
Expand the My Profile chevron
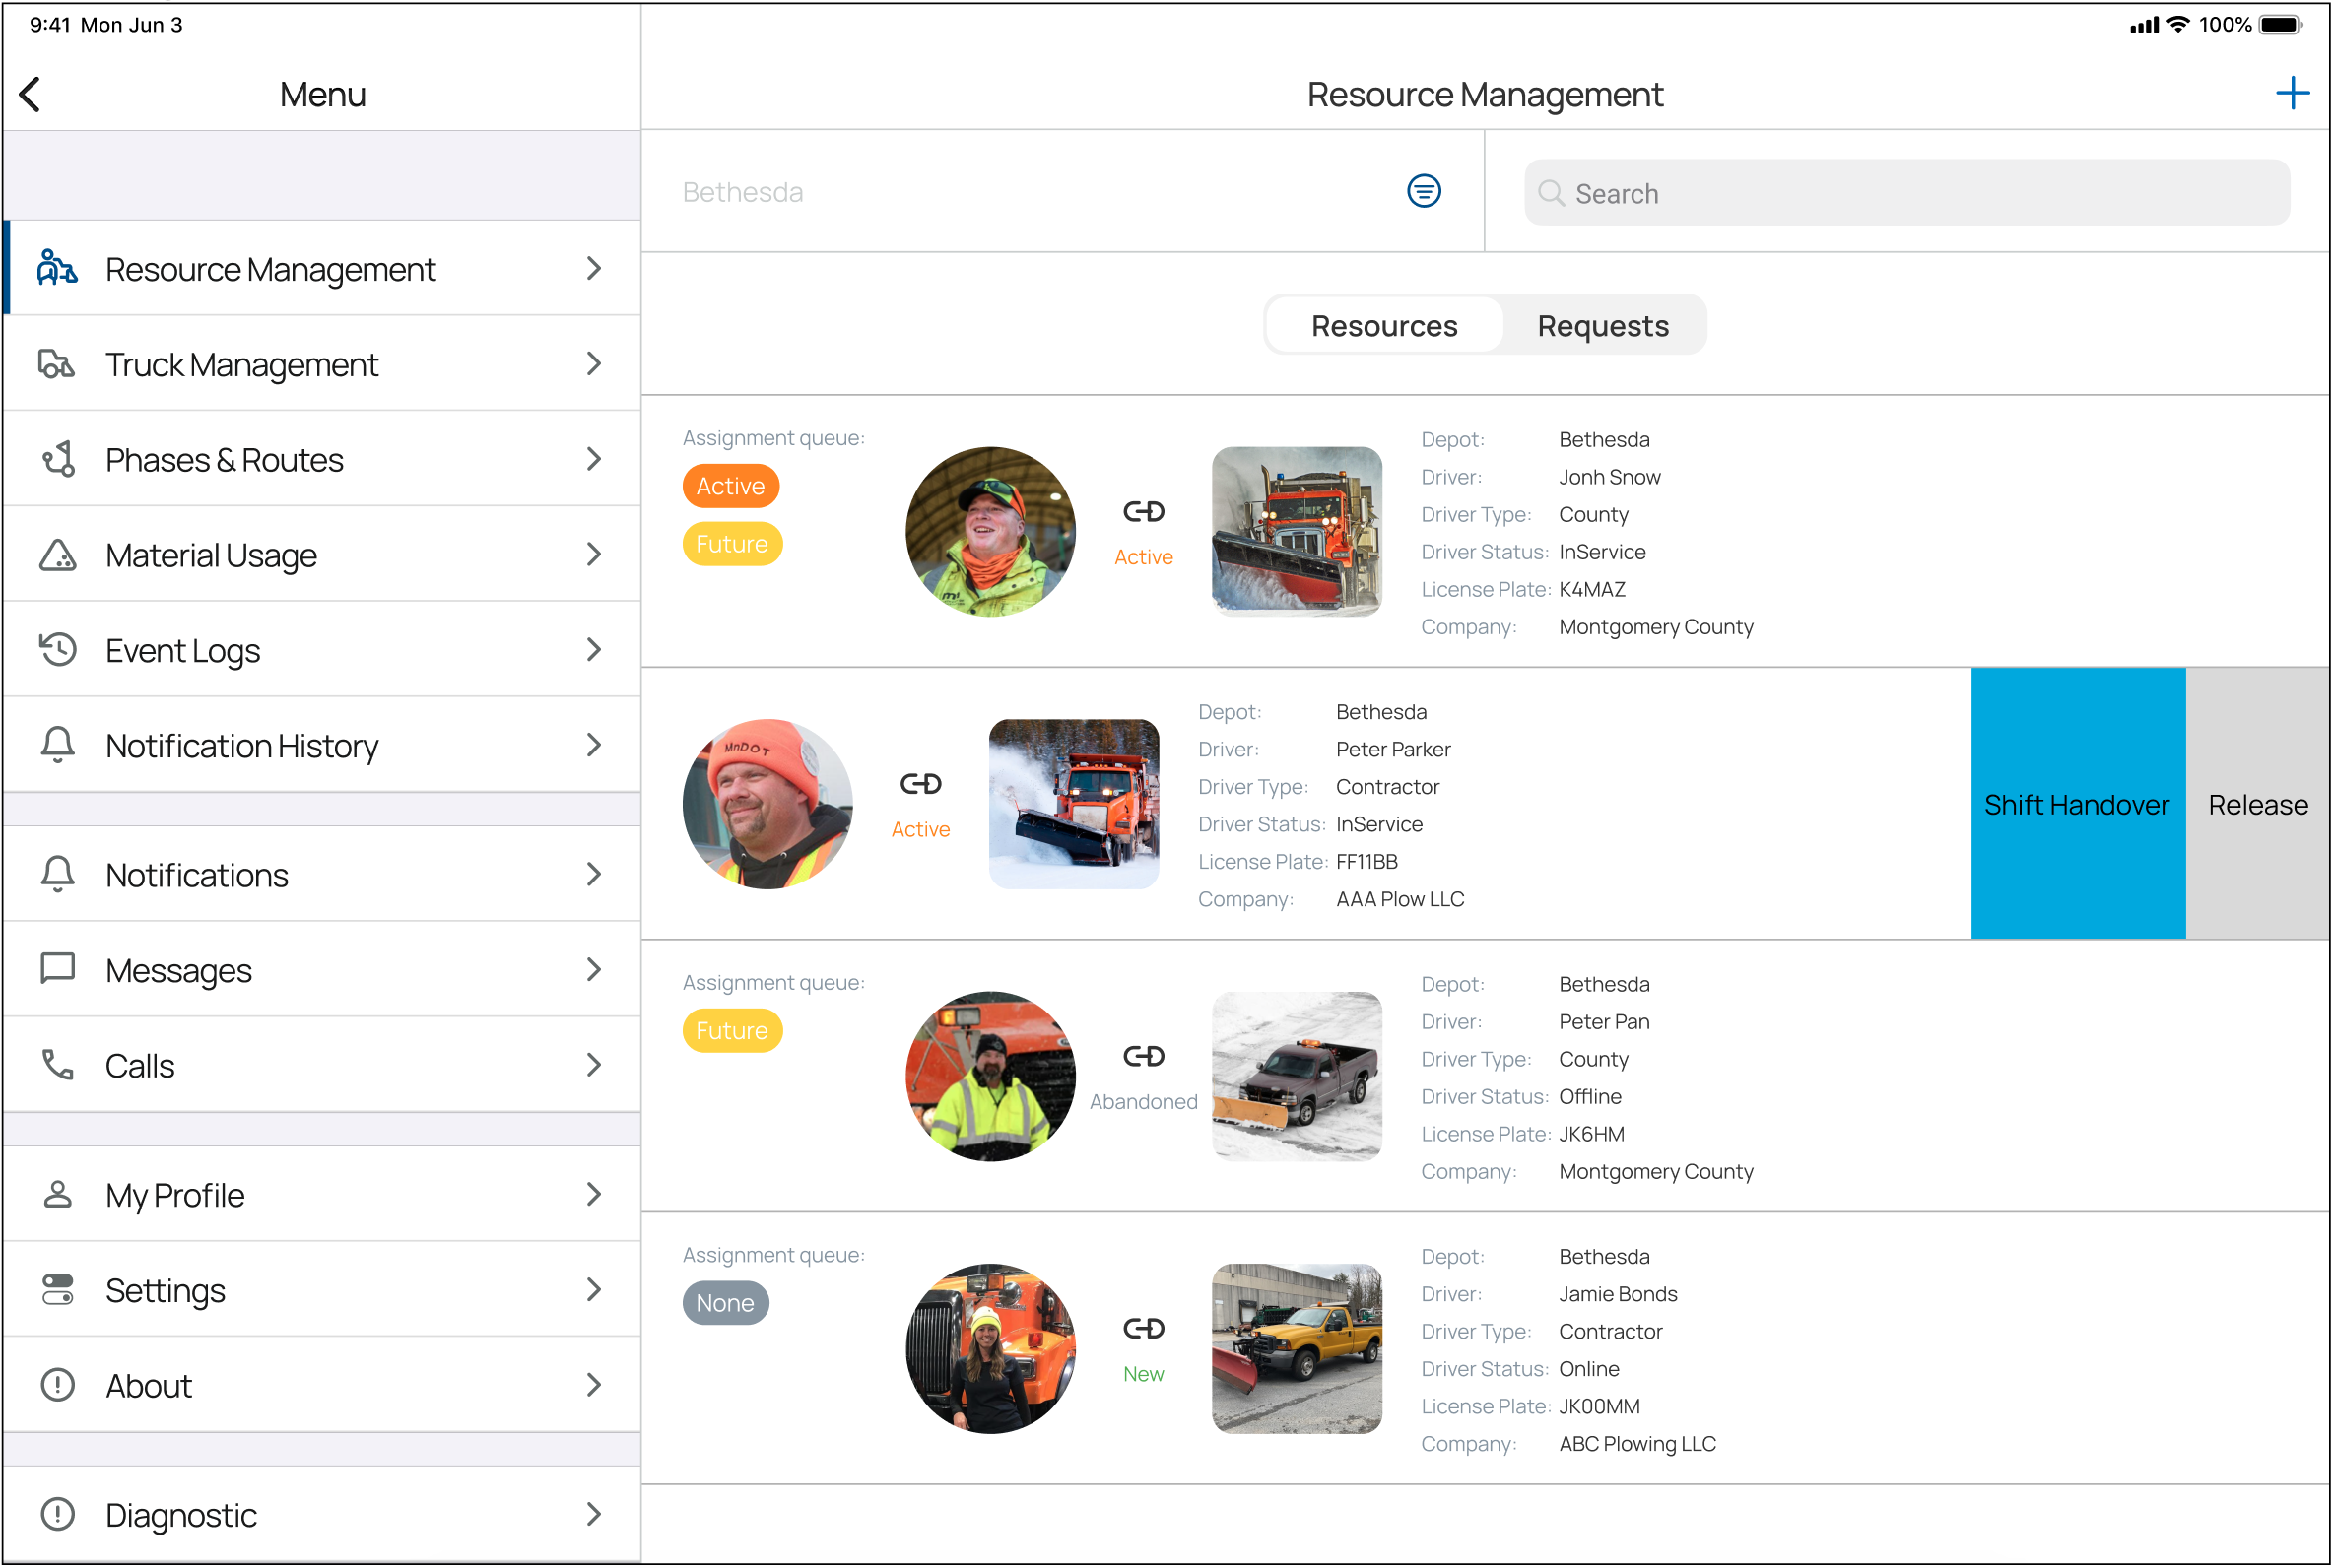(594, 1195)
